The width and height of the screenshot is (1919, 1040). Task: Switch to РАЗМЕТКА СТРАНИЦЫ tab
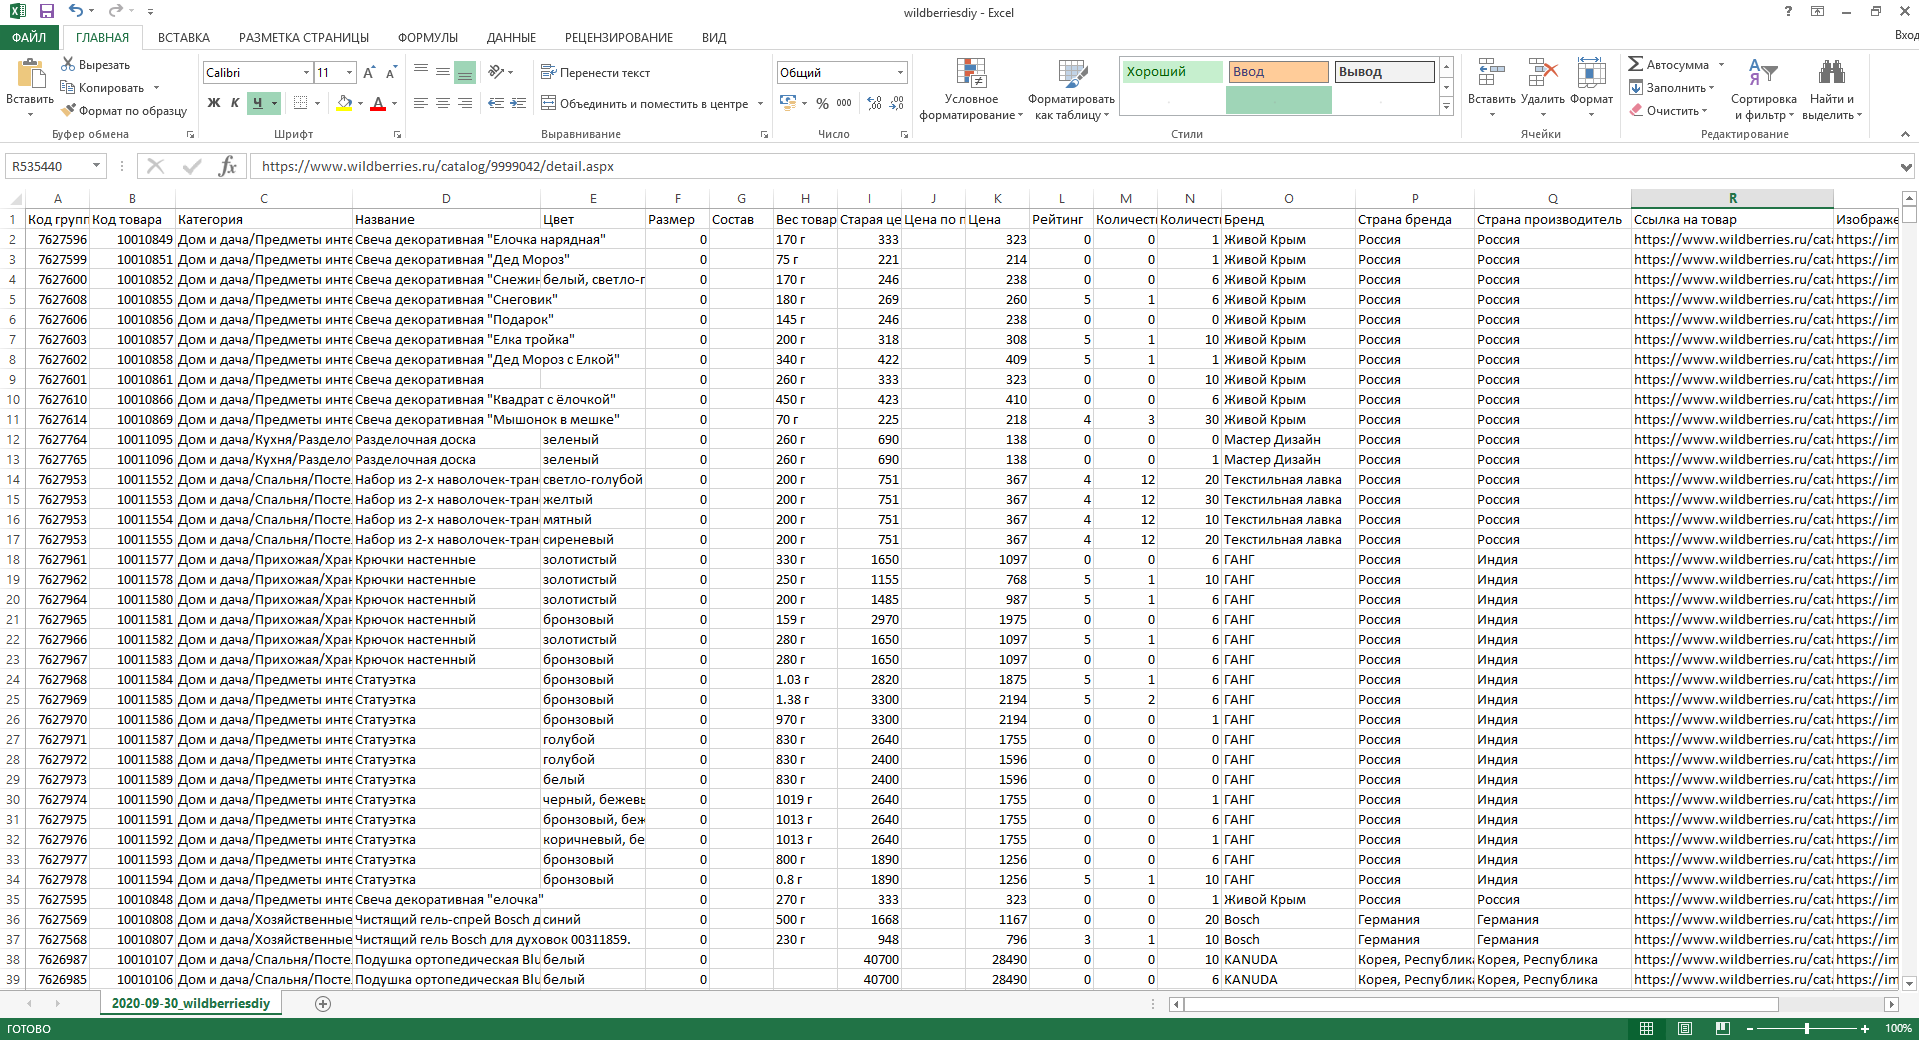[x=304, y=37]
